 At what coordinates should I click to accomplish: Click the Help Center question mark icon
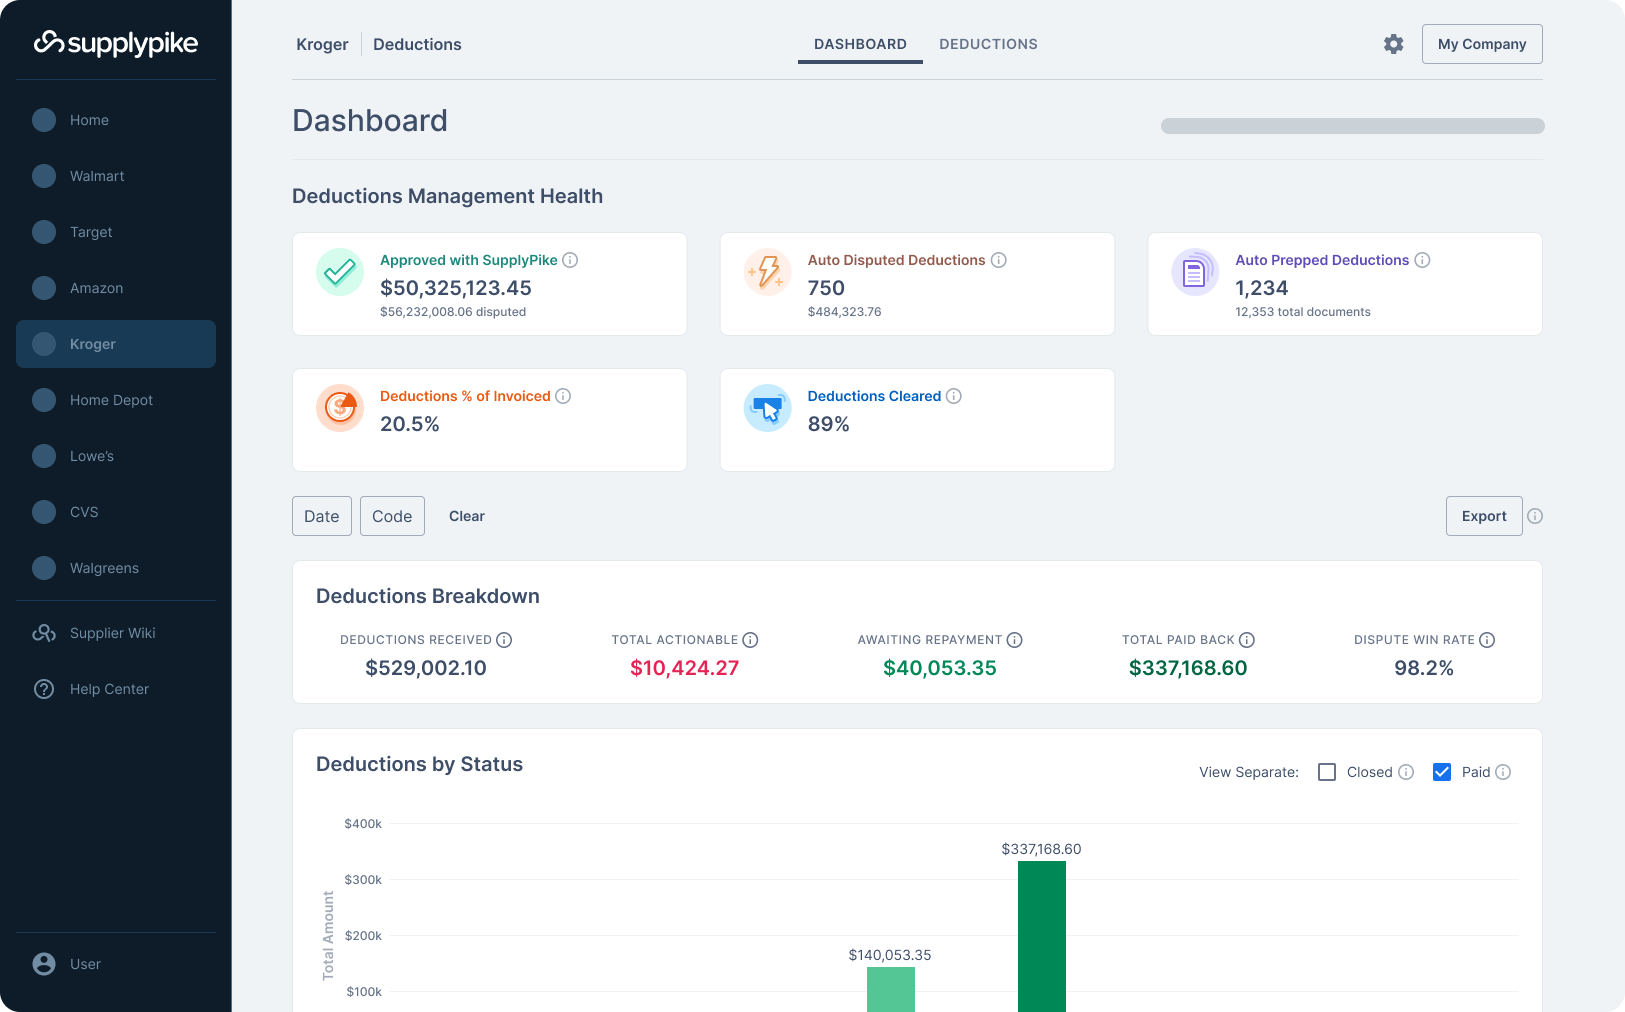44,689
